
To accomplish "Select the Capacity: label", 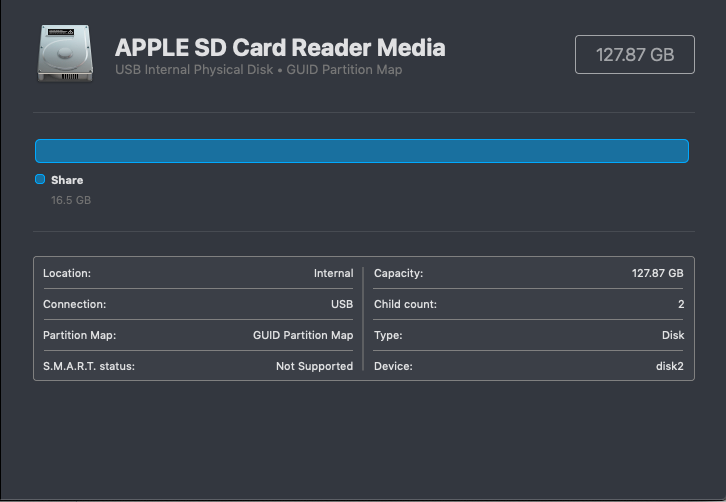I will pos(399,273).
